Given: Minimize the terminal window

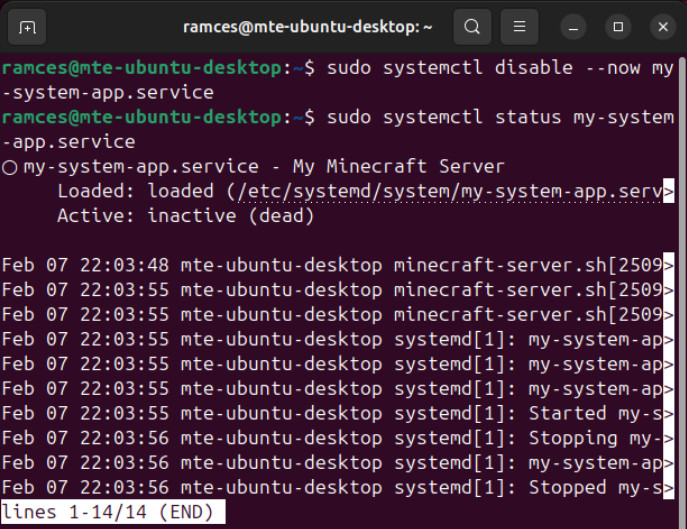Looking at the screenshot, I should point(573,27).
